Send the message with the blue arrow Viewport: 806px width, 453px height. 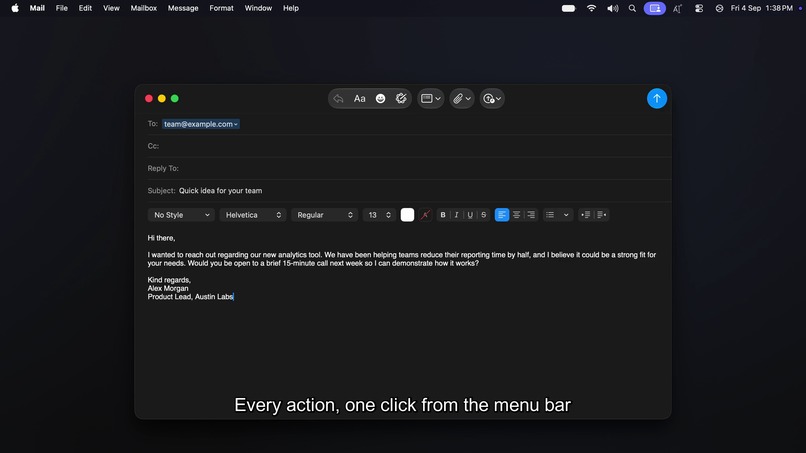(x=656, y=98)
